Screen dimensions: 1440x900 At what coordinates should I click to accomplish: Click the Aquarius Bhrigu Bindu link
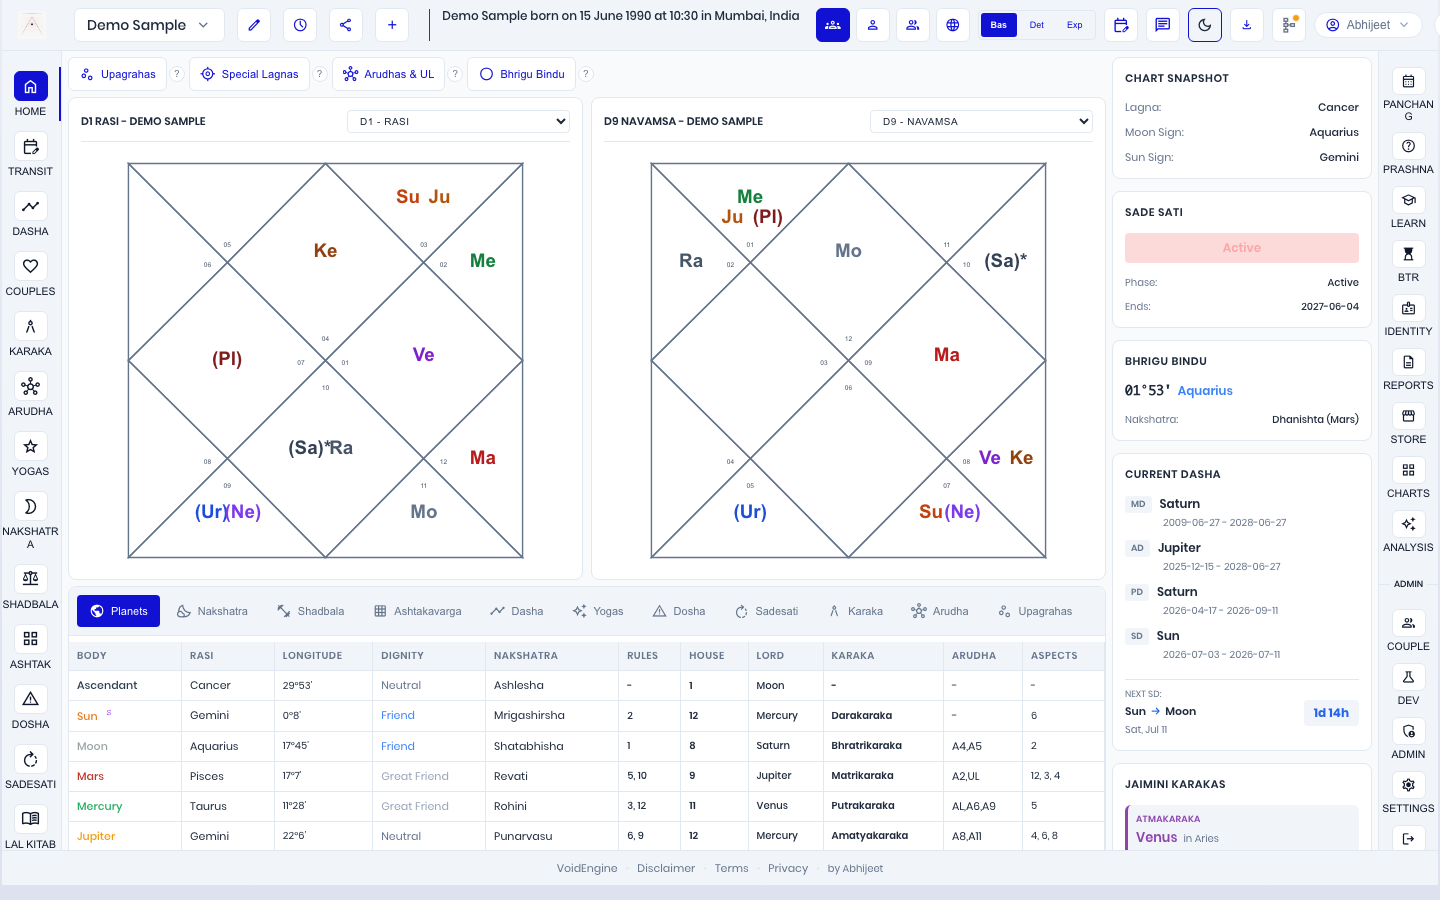[x=1205, y=391]
